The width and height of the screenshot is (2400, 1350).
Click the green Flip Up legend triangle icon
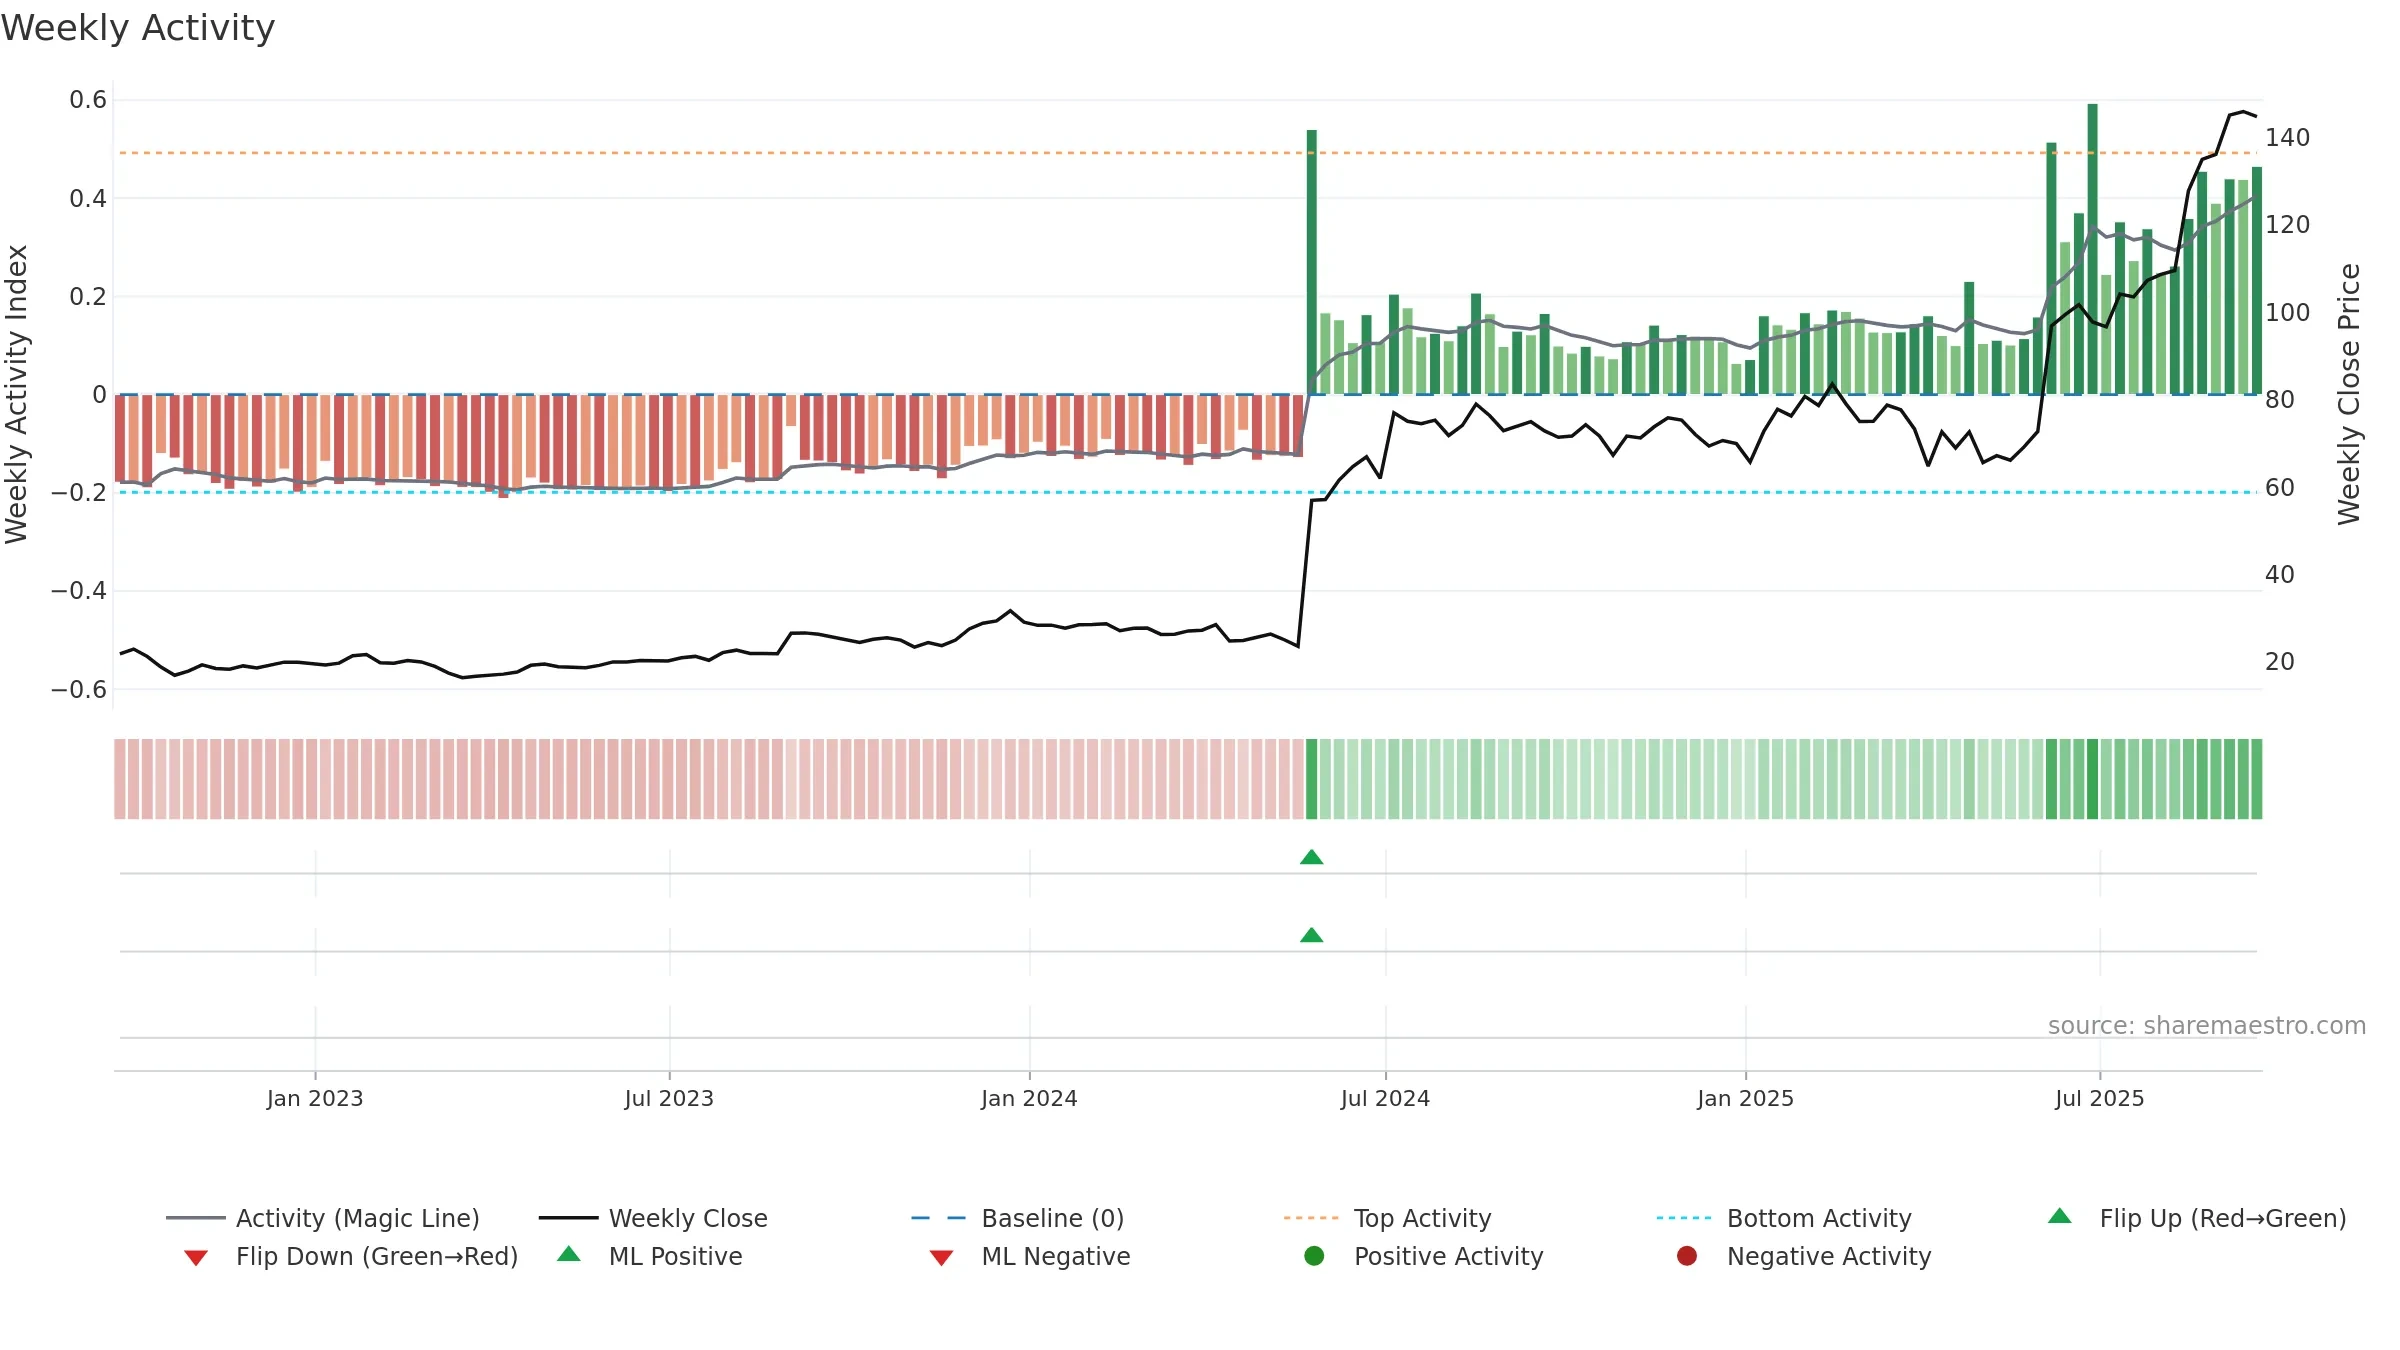click(x=2060, y=1216)
